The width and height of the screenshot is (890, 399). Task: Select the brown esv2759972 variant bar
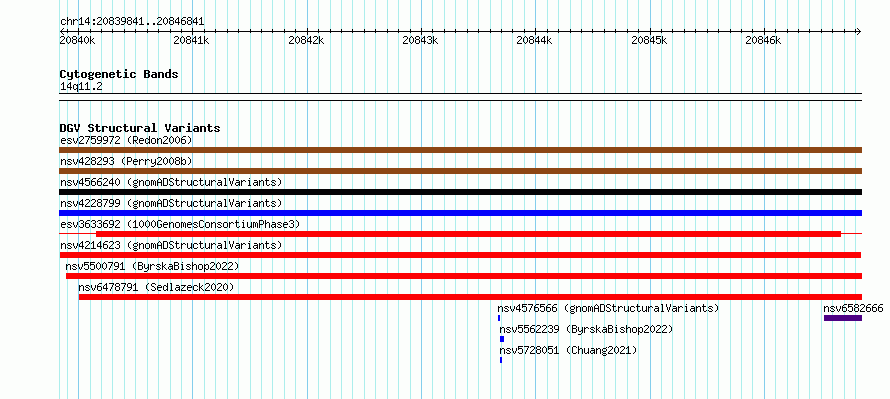460,150
